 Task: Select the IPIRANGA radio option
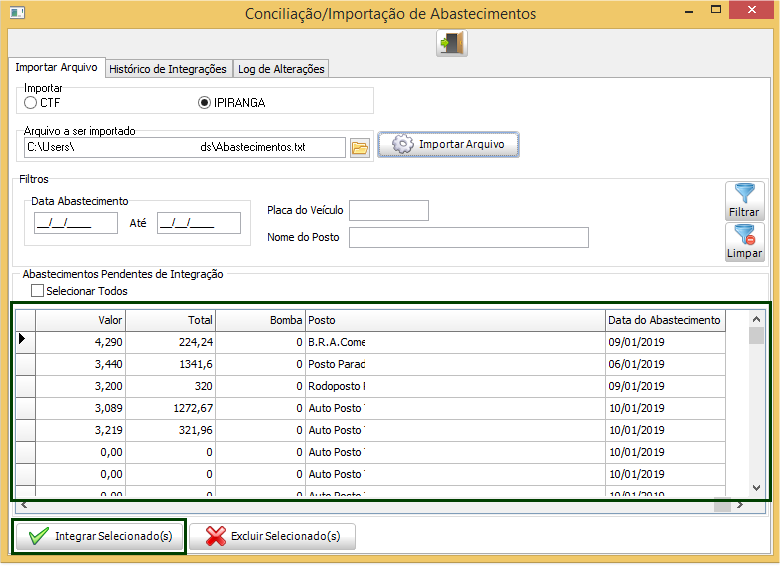tap(205, 102)
